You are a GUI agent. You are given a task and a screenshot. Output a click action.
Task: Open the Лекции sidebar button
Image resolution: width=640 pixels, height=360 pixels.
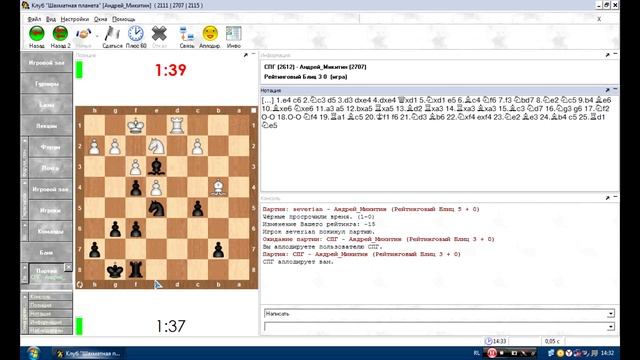click(x=47, y=126)
